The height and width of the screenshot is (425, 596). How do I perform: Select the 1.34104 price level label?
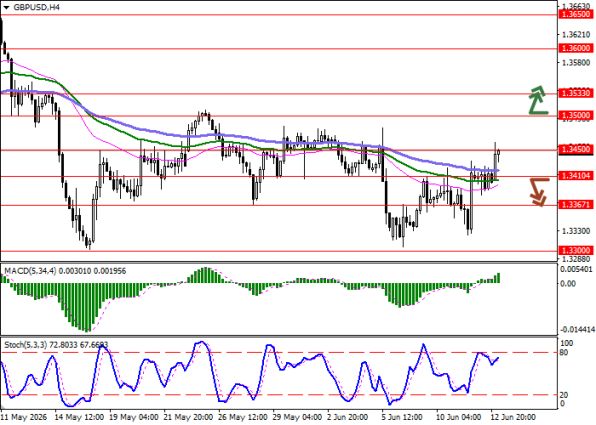click(576, 175)
